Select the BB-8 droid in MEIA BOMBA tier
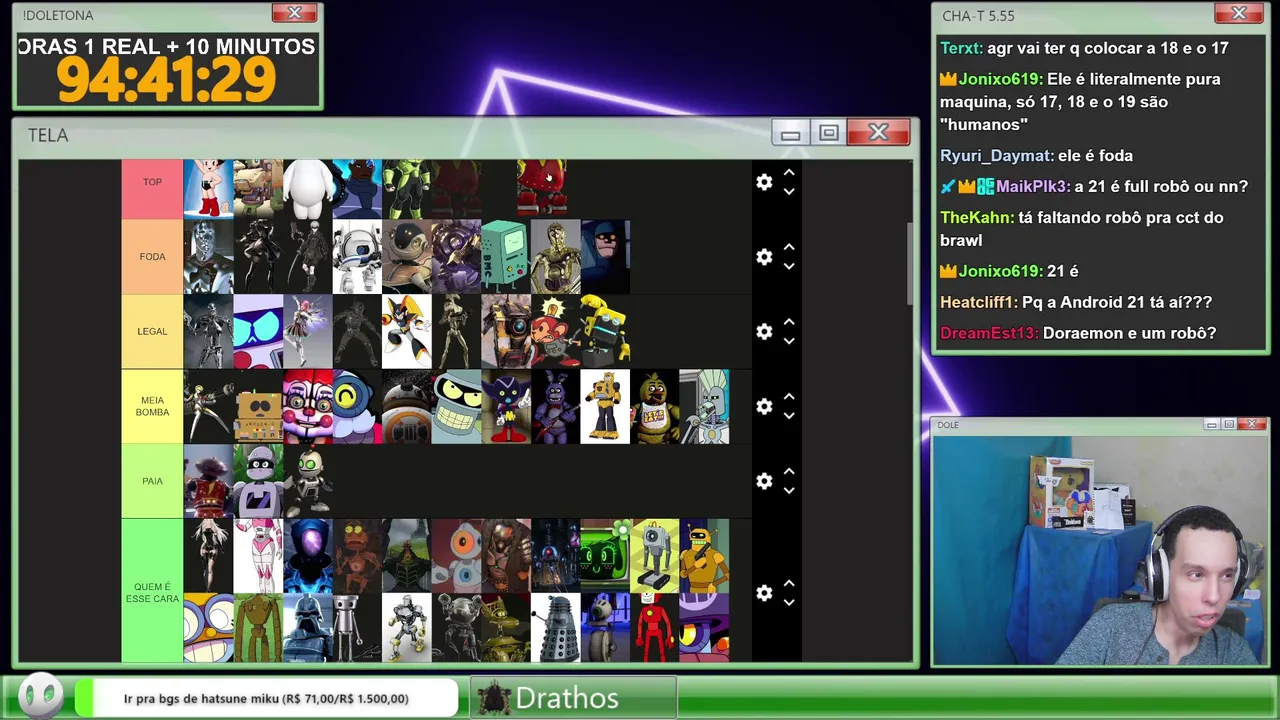The width and height of the screenshot is (1280, 720). coord(406,406)
